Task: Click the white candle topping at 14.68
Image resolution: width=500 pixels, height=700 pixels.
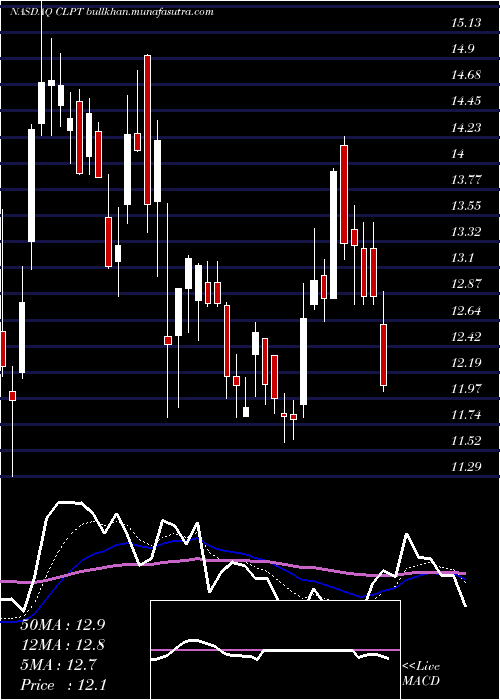Action: tap(42, 103)
